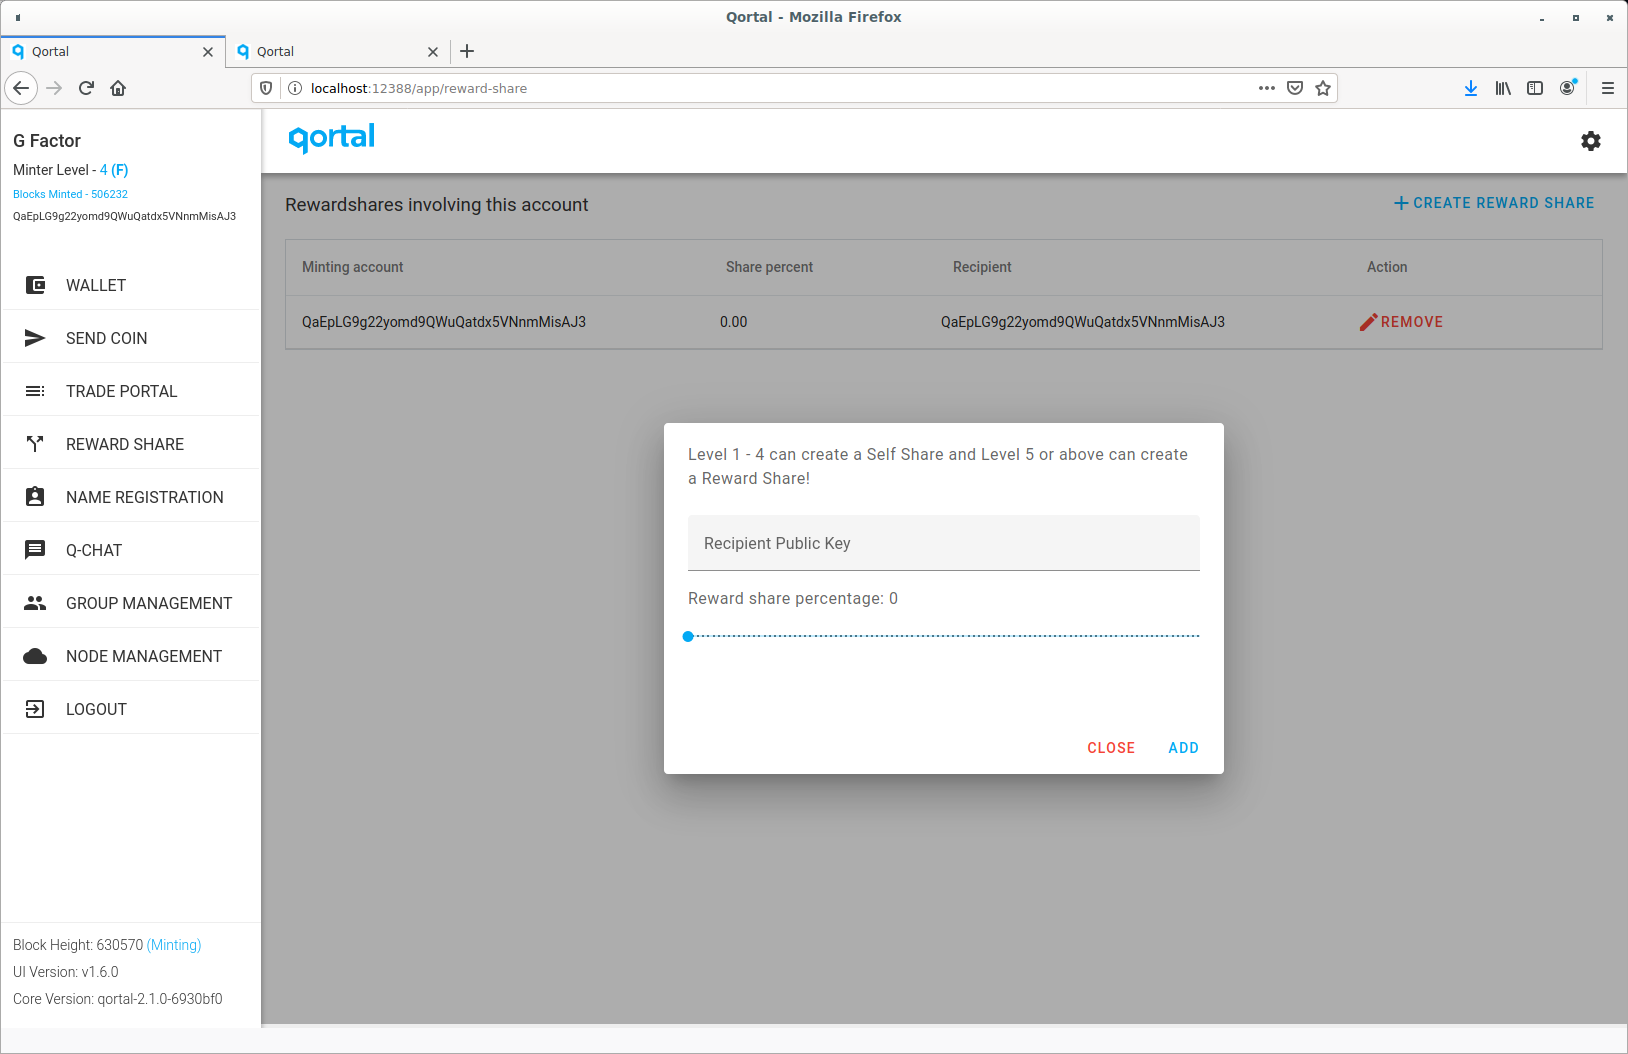Close the first Qortal tab
Viewport: 1628px width, 1054px height.
(208, 52)
